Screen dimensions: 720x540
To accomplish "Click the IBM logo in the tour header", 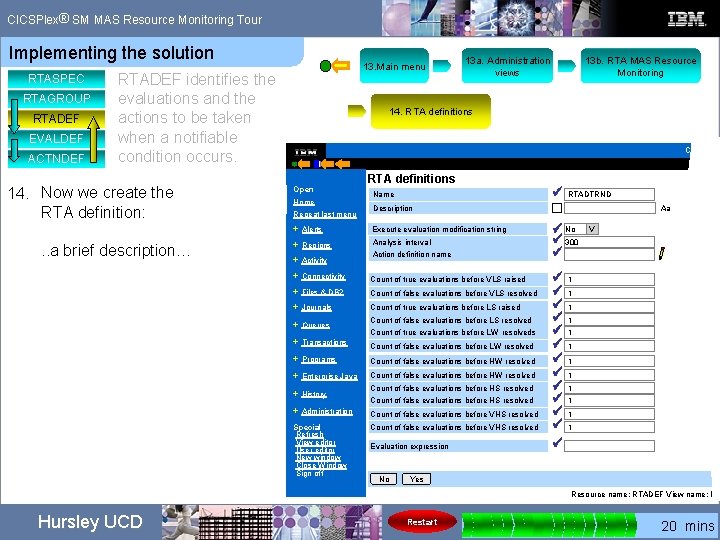I will (686, 19).
